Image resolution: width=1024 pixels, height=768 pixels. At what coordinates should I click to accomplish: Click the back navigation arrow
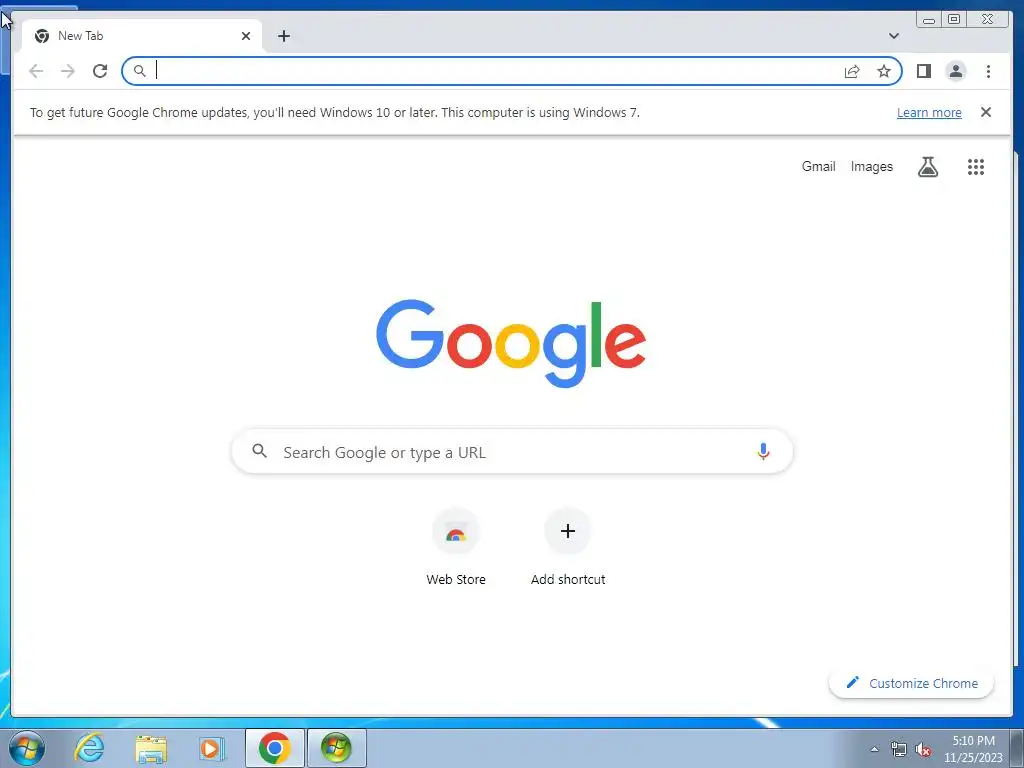(x=36, y=71)
